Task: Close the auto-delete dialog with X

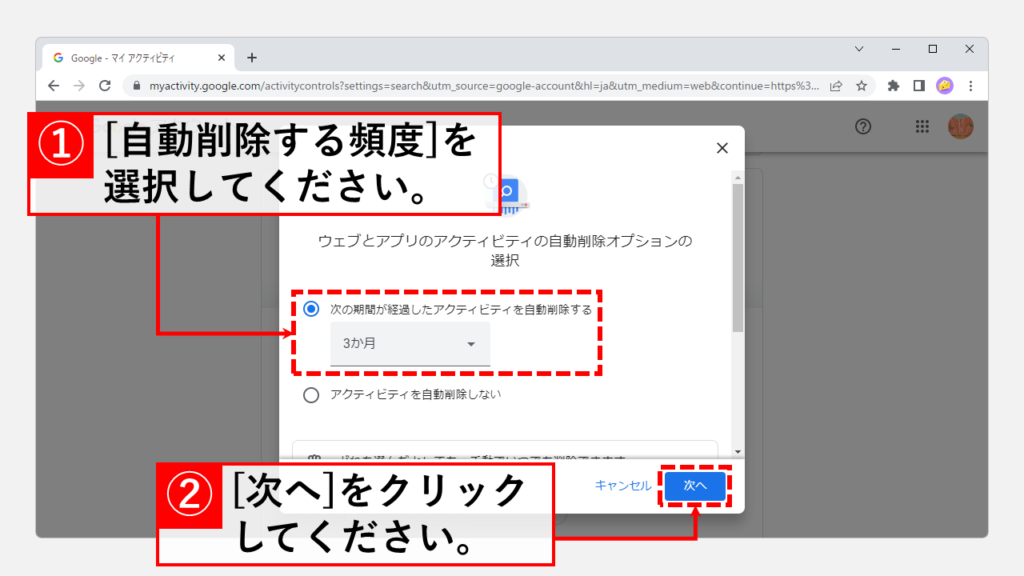Action: click(722, 148)
